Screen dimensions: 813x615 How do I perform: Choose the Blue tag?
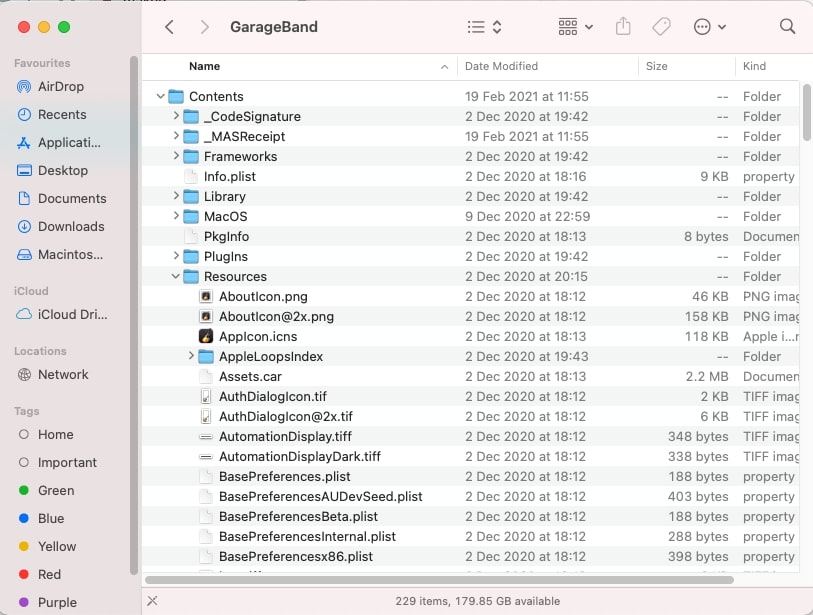[x=41, y=519]
